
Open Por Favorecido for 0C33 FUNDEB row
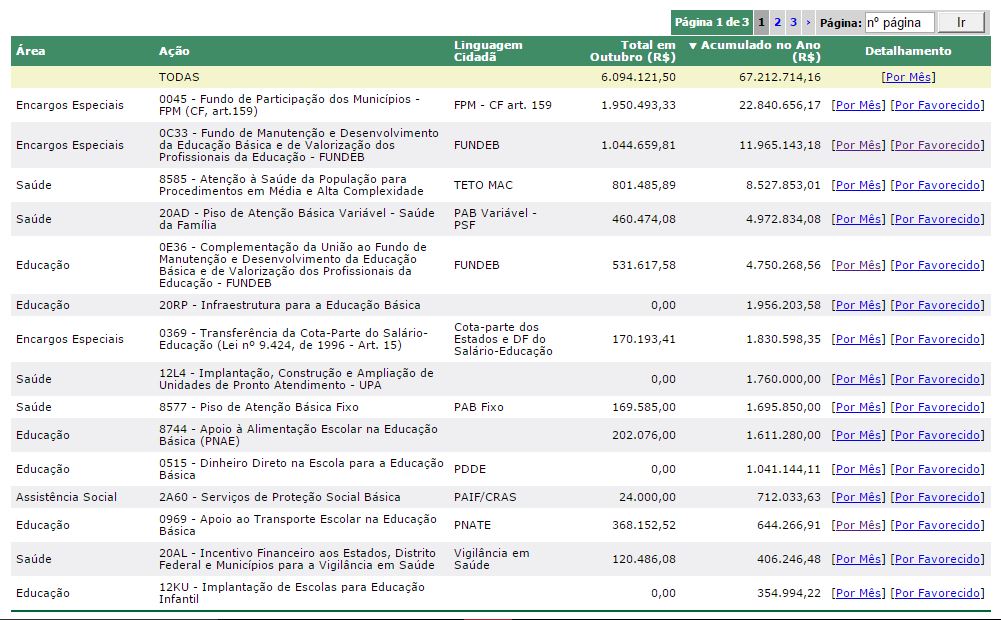[937, 146]
